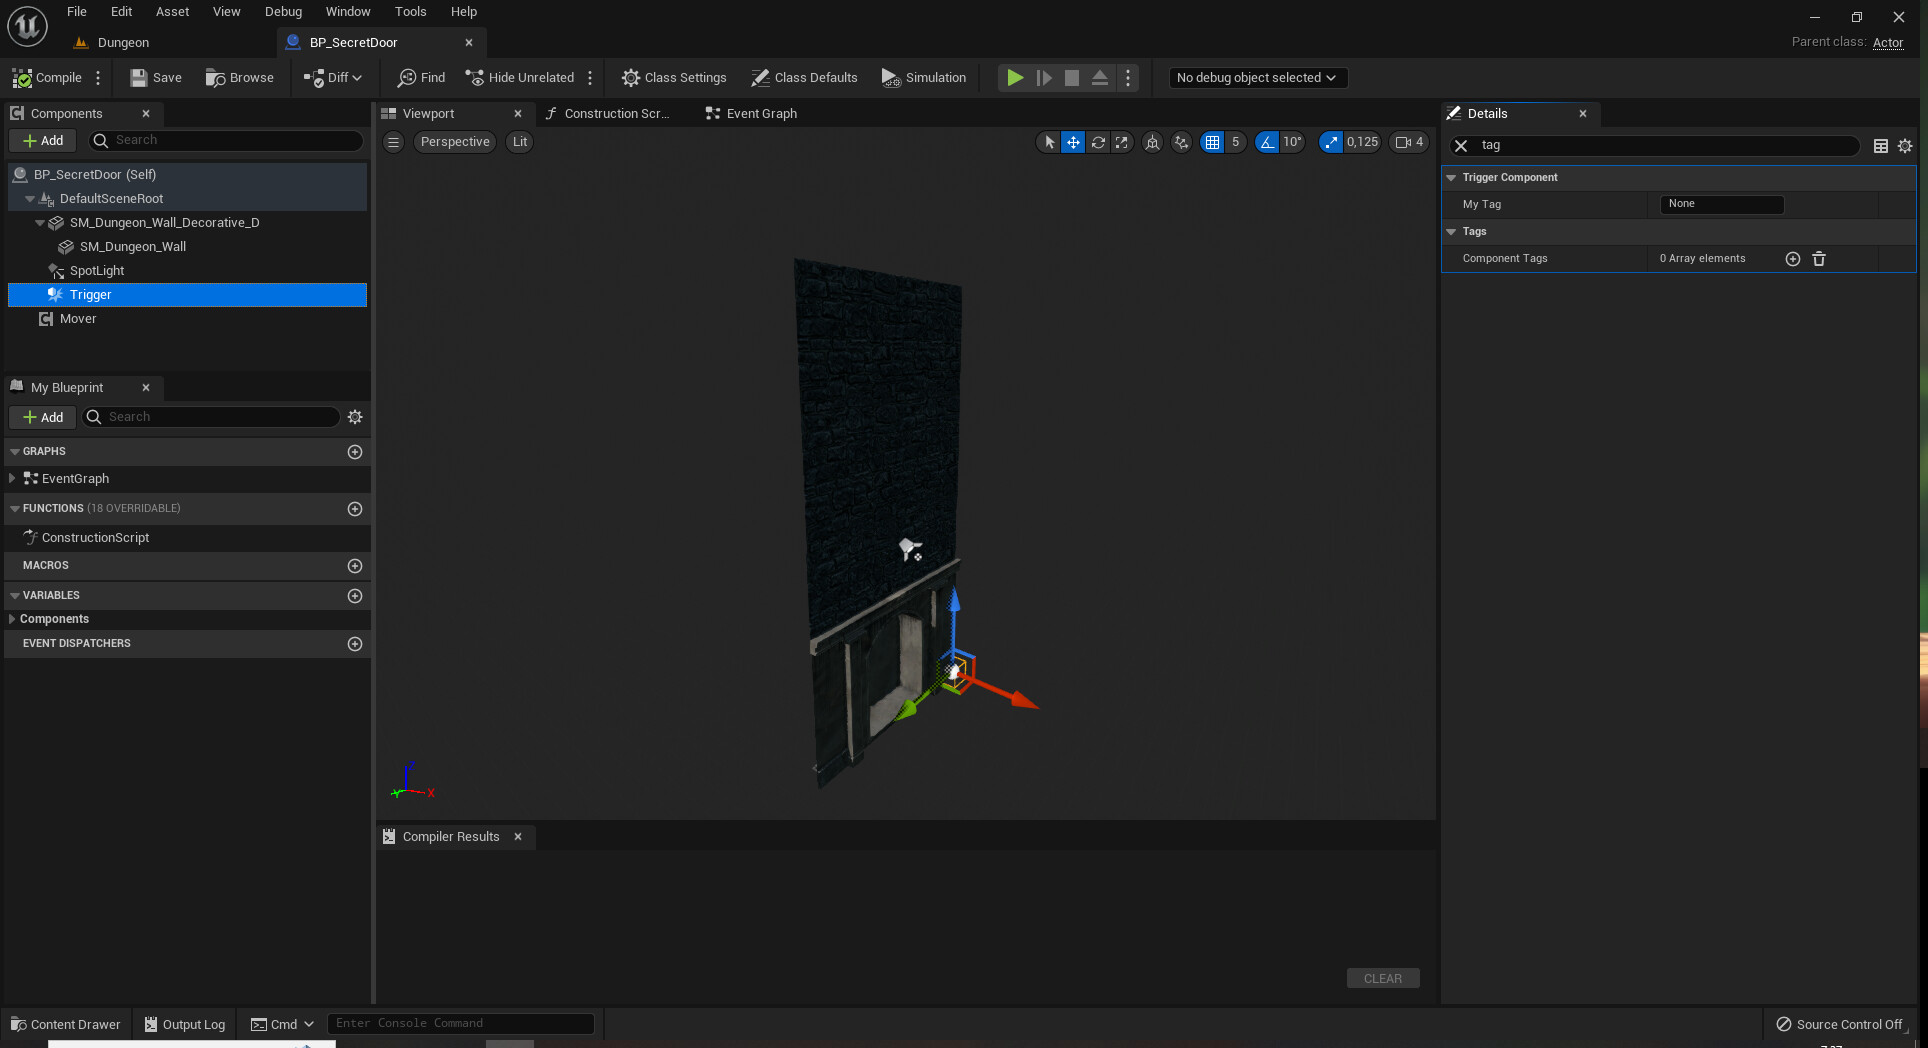Open viewport camera options menu icon
This screenshot has height=1048, width=1928.
pos(393,142)
